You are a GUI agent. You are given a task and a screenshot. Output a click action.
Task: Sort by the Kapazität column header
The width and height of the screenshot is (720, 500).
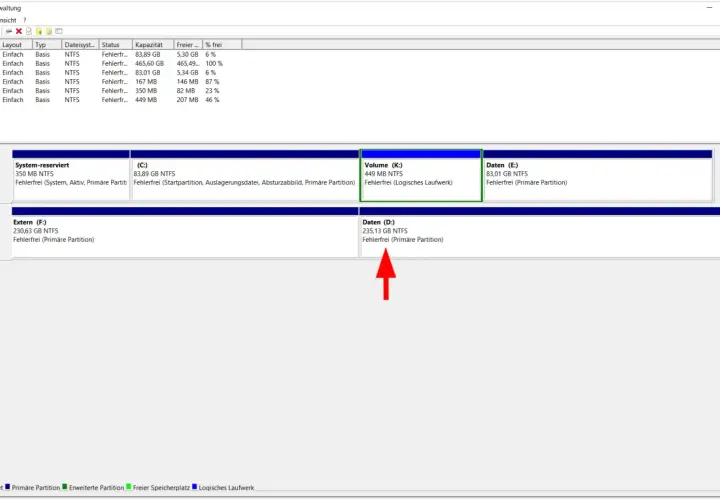click(153, 45)
